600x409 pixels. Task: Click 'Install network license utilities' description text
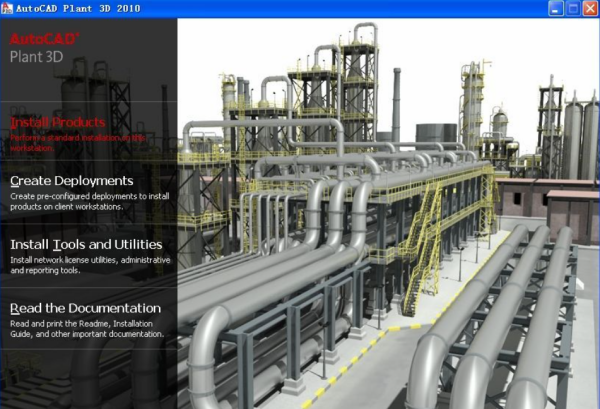coord(90,265)
